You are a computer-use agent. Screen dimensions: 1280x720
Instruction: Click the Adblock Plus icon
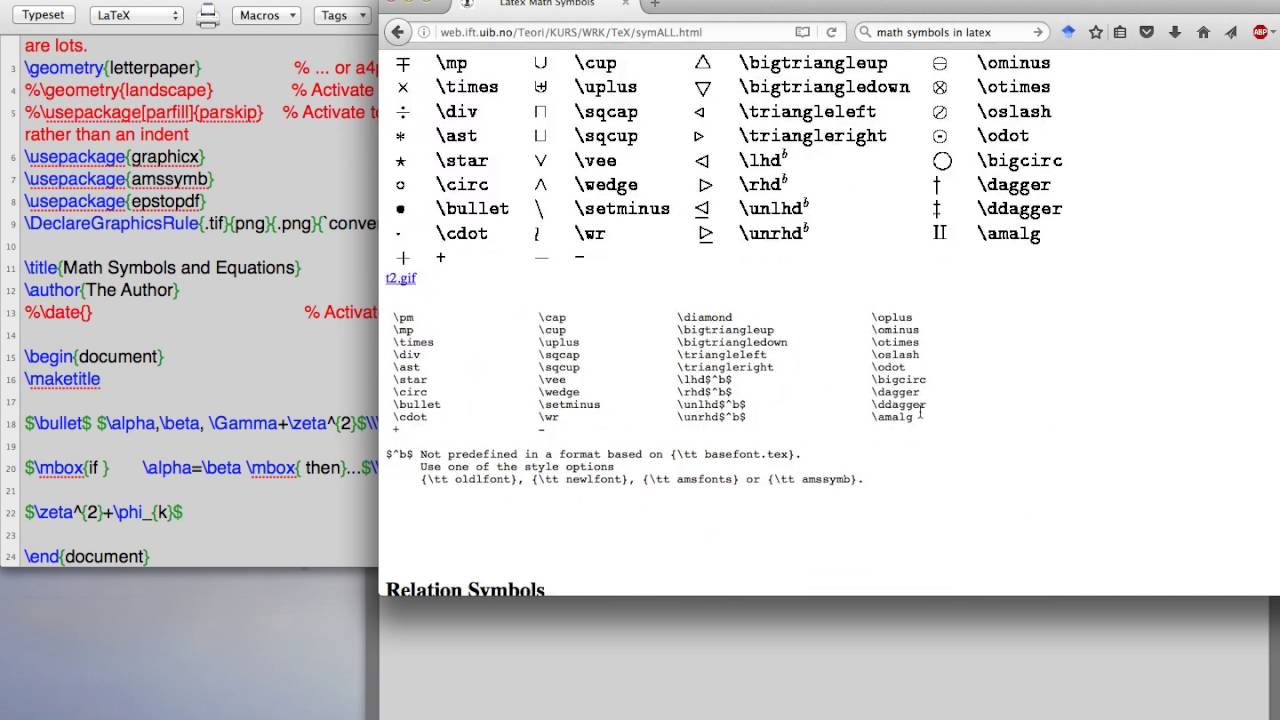tap(1260, 32)
